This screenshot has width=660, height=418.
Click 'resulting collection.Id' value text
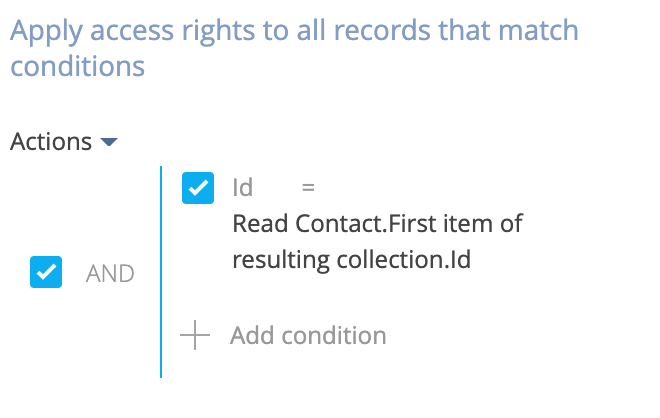tap(351, 260)
